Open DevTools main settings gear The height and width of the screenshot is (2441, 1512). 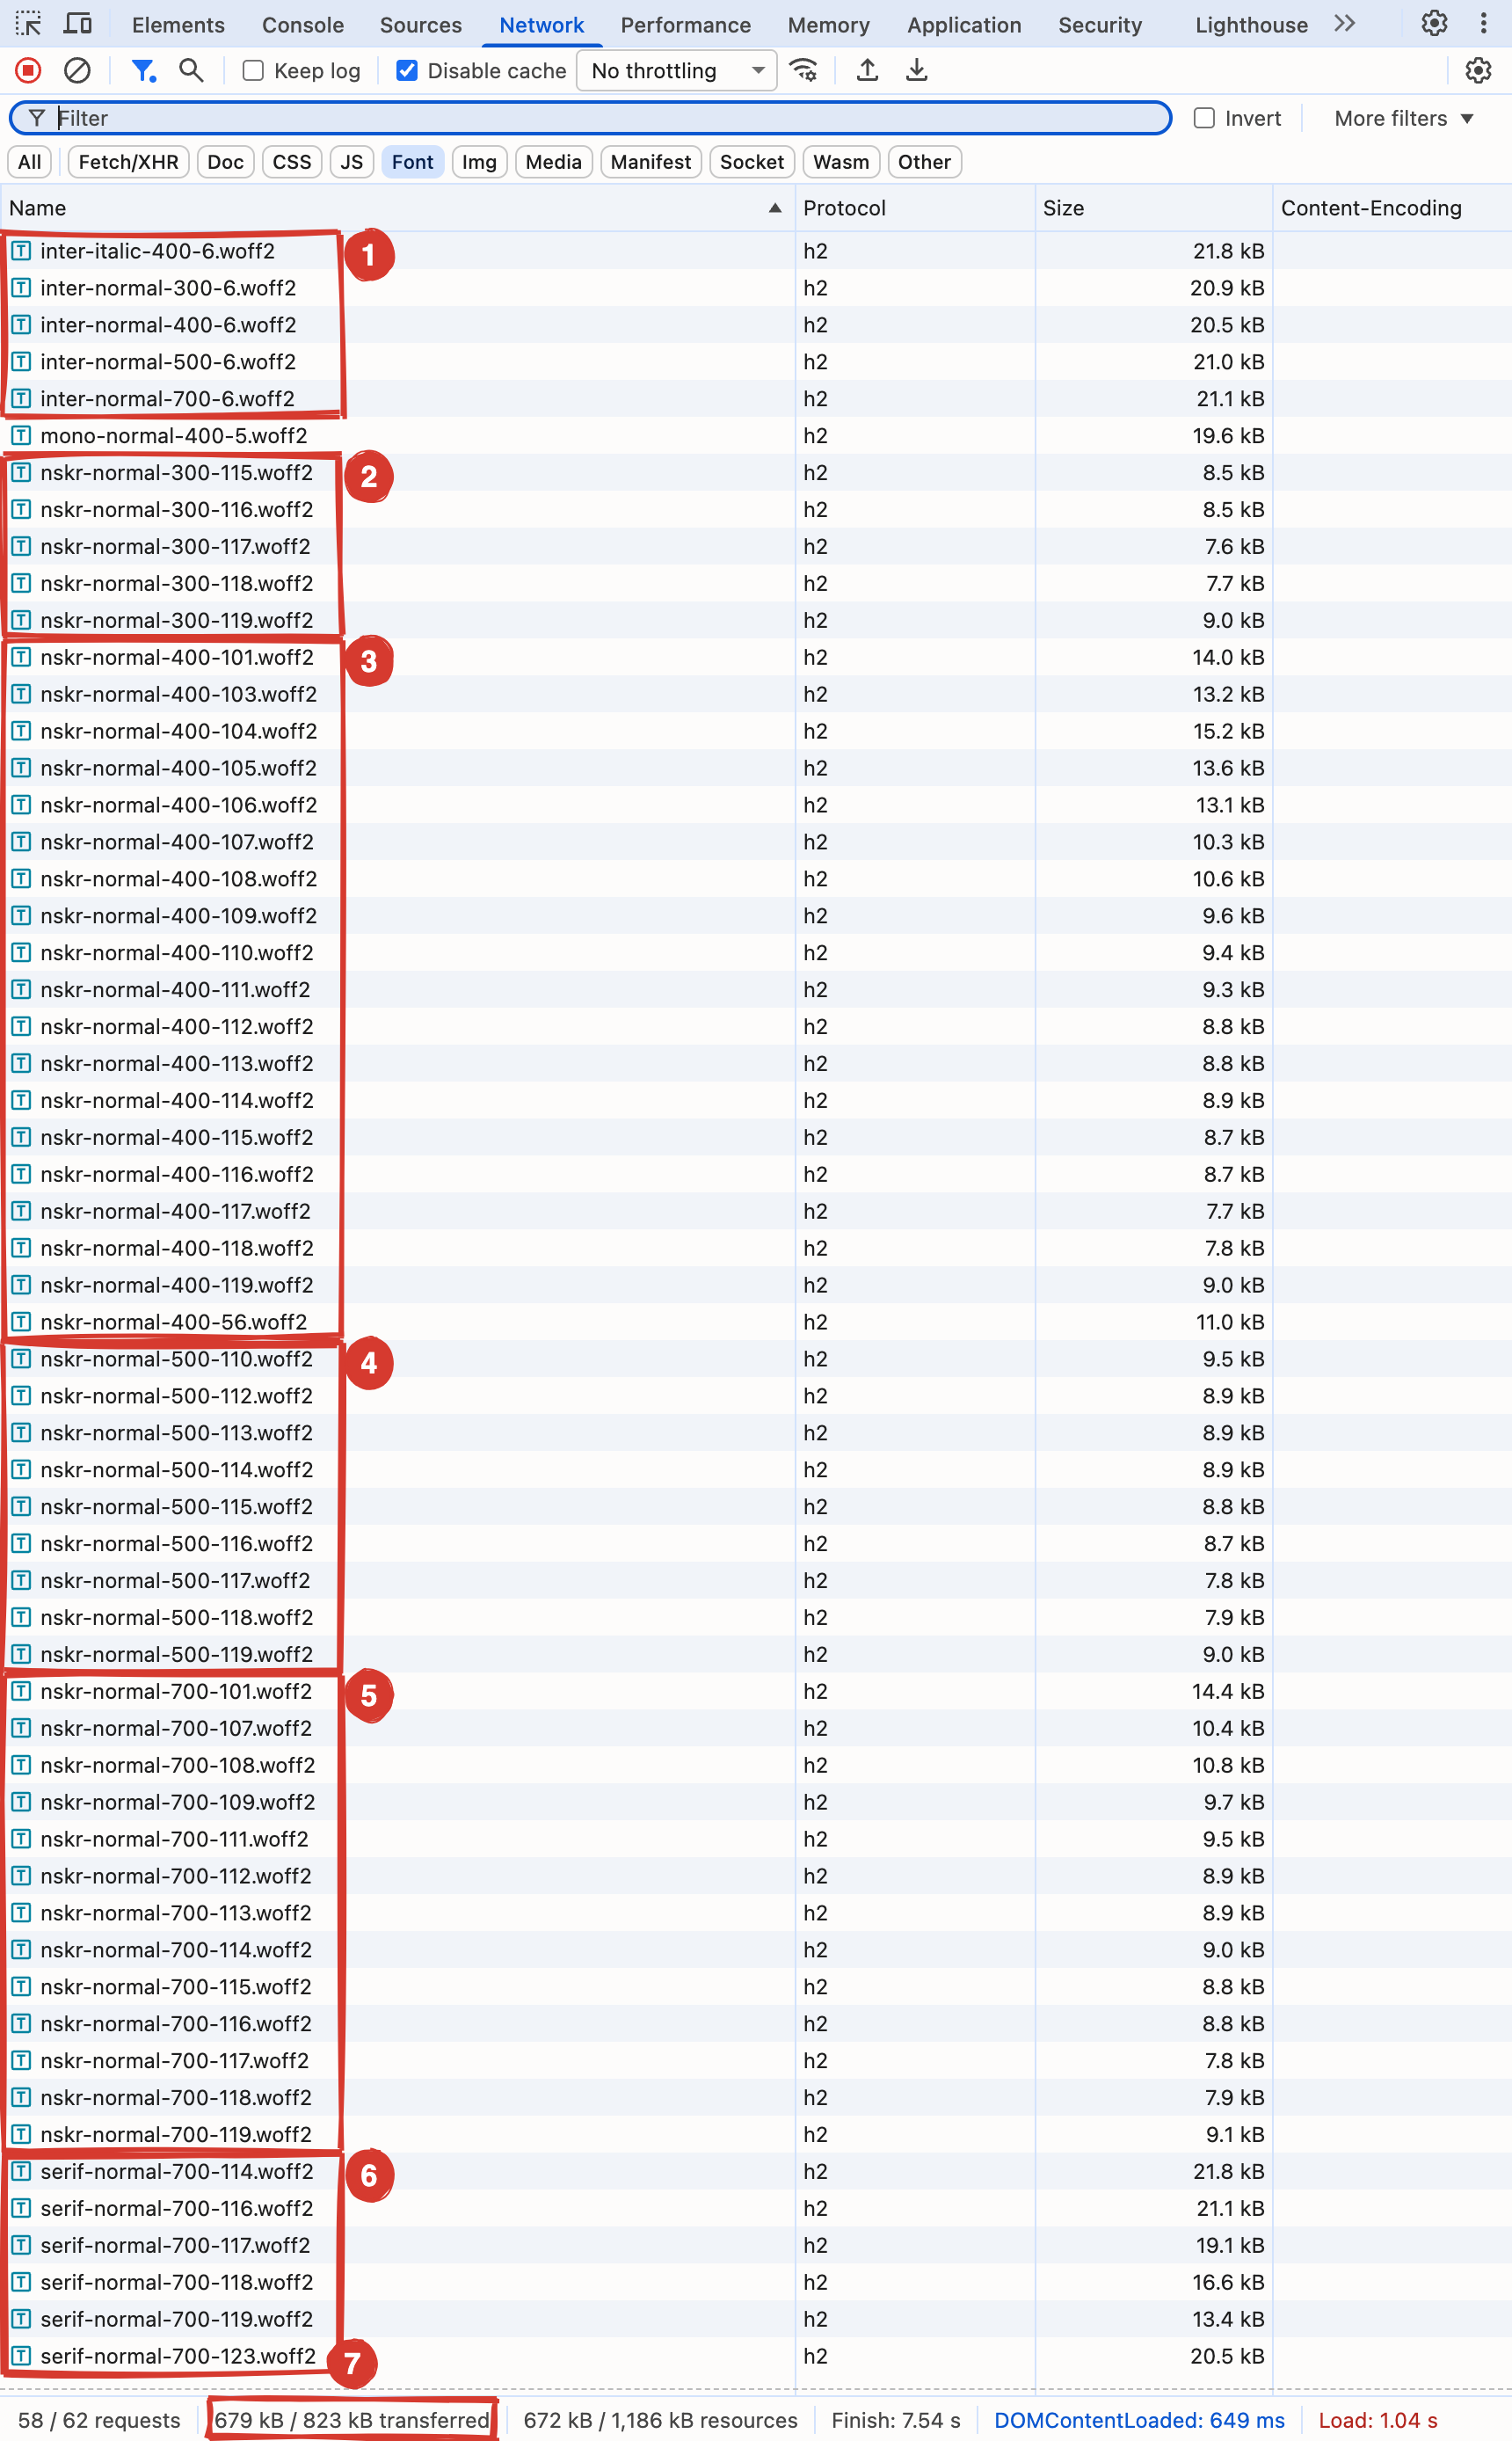[x=1434, y=23]
